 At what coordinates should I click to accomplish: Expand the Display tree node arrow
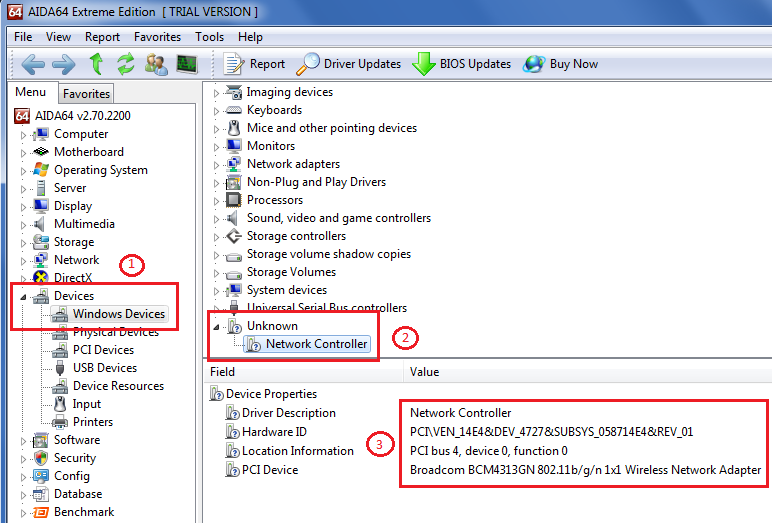coord(23,207)
